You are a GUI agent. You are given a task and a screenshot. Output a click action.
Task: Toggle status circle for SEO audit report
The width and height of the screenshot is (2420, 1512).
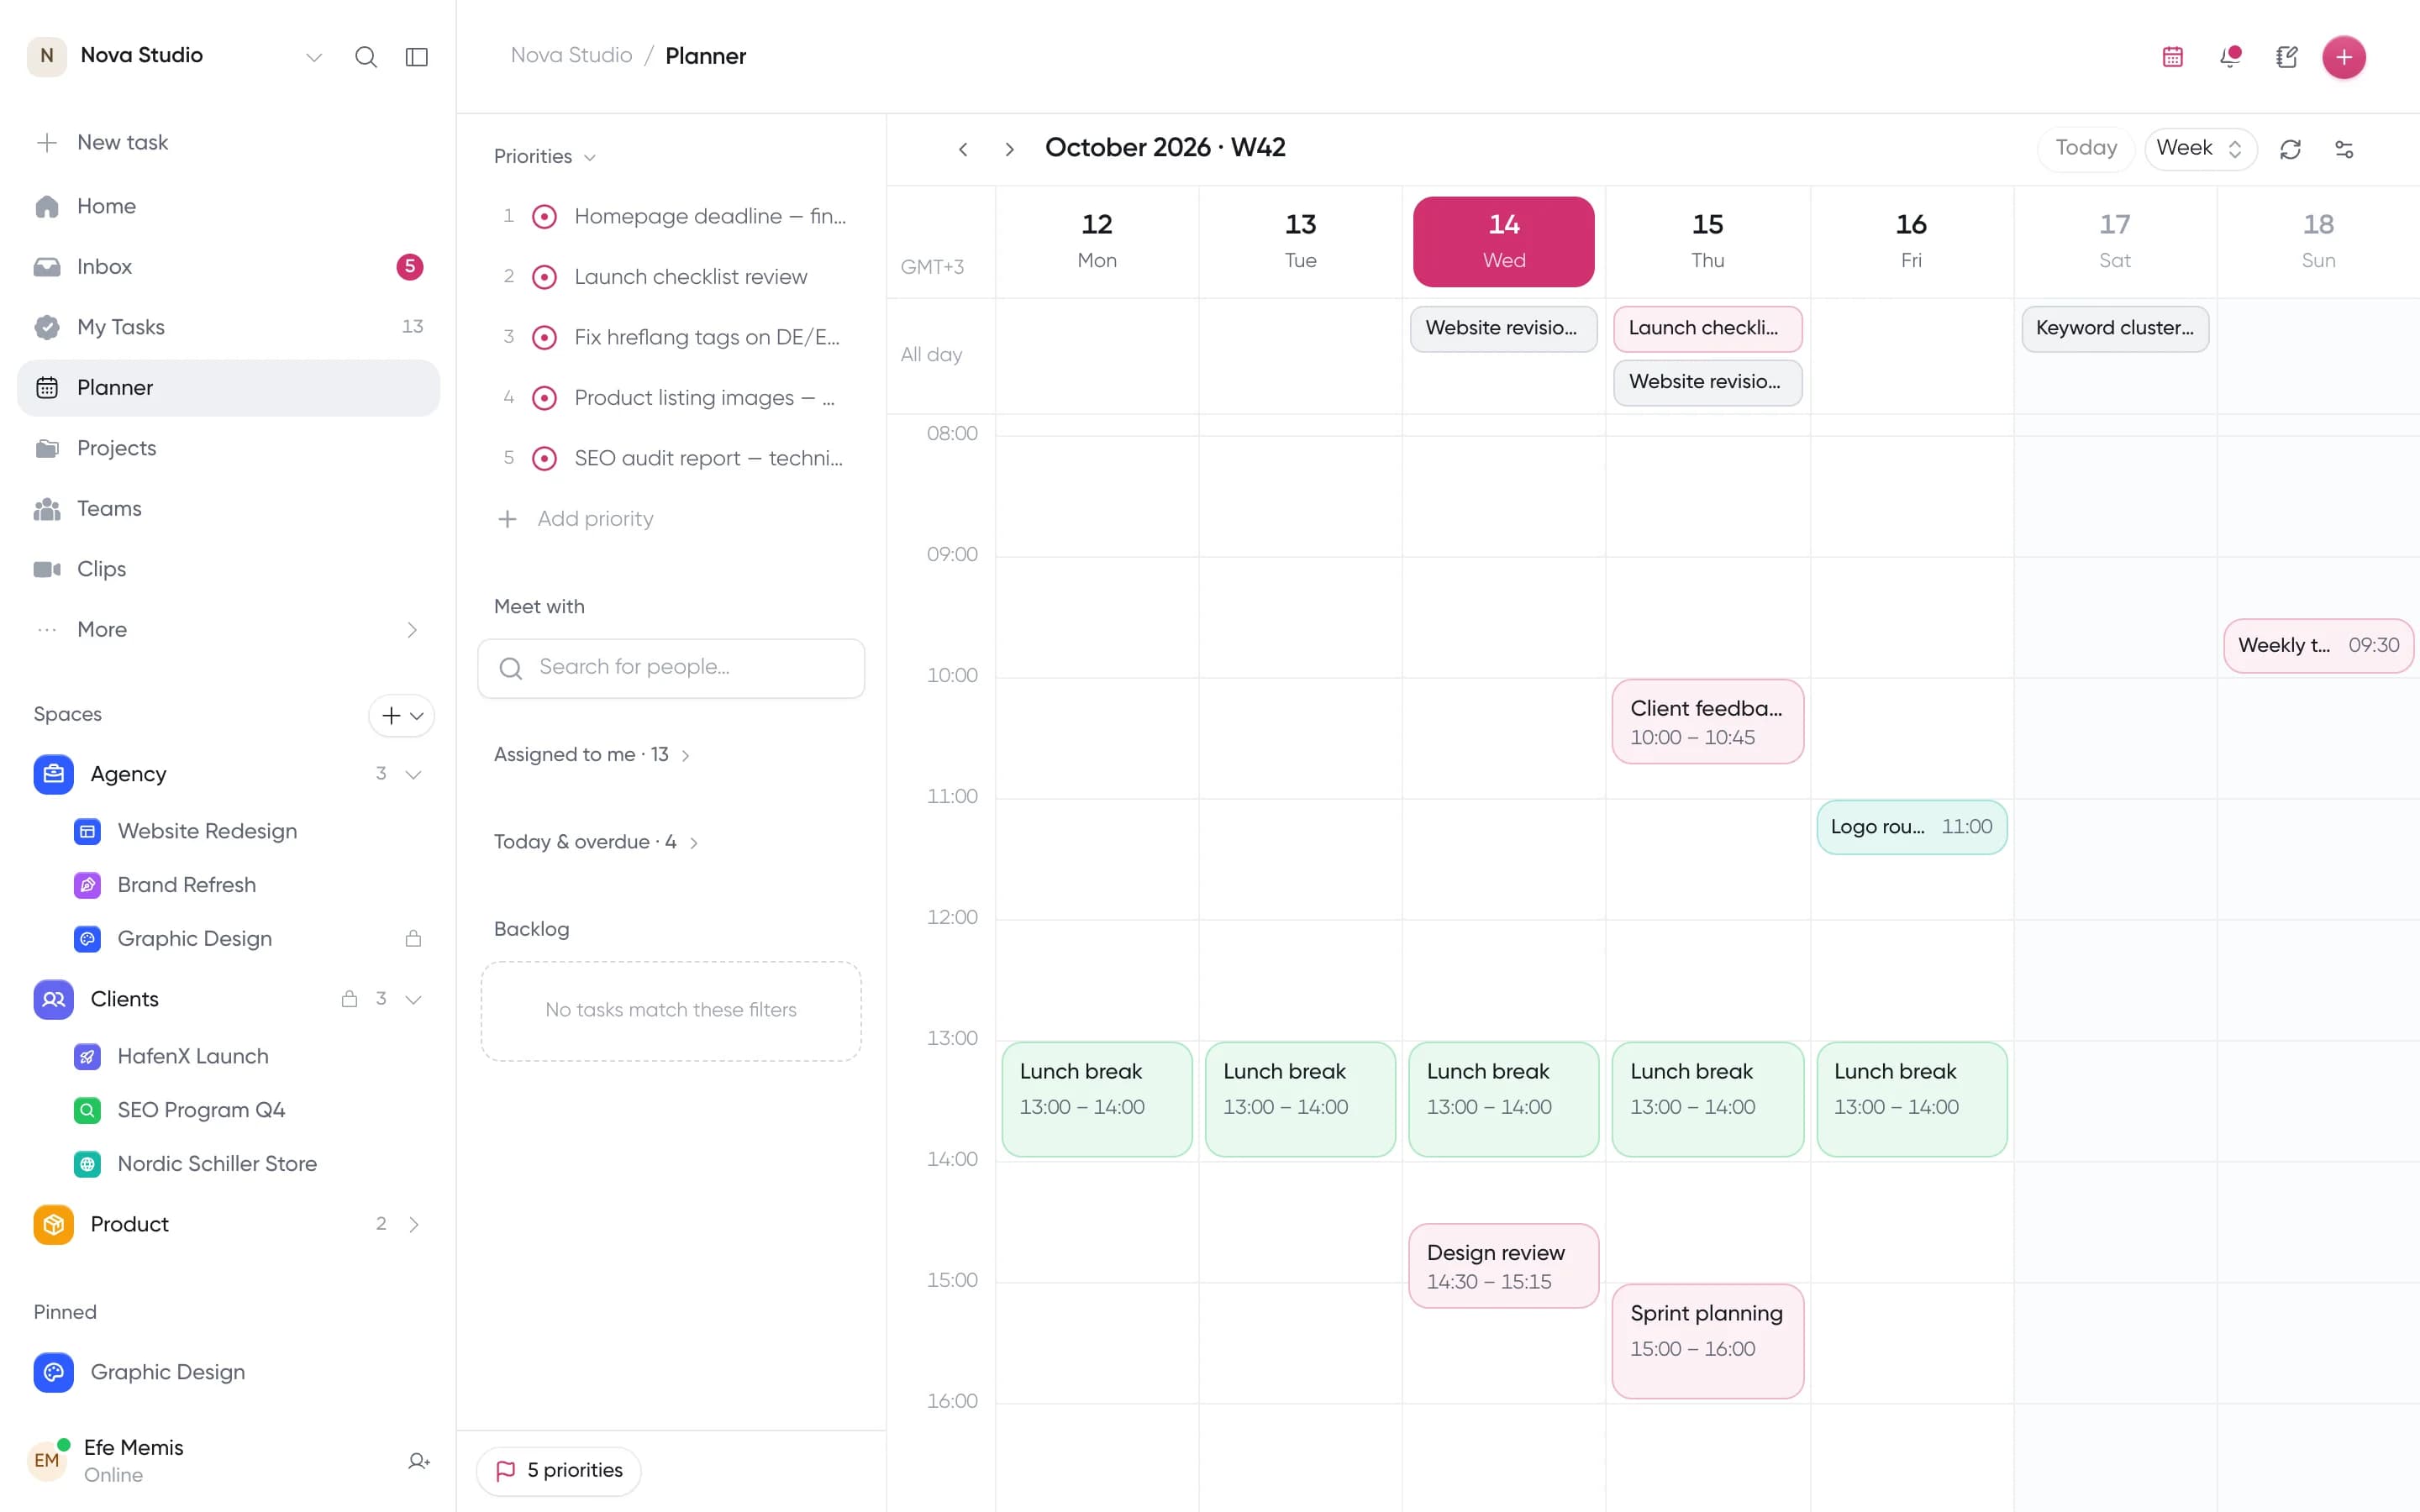click(x=544, y=458)
